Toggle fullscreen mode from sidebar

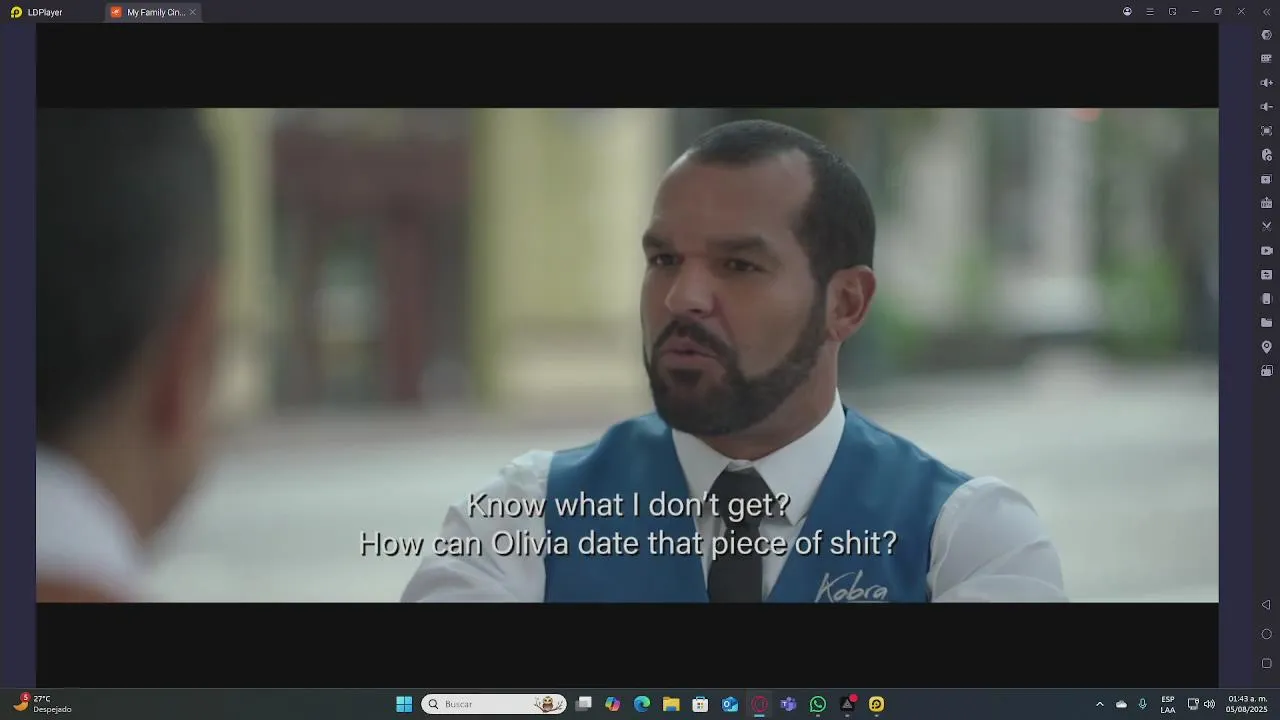pyautogui.click(x=1266, y=131)
